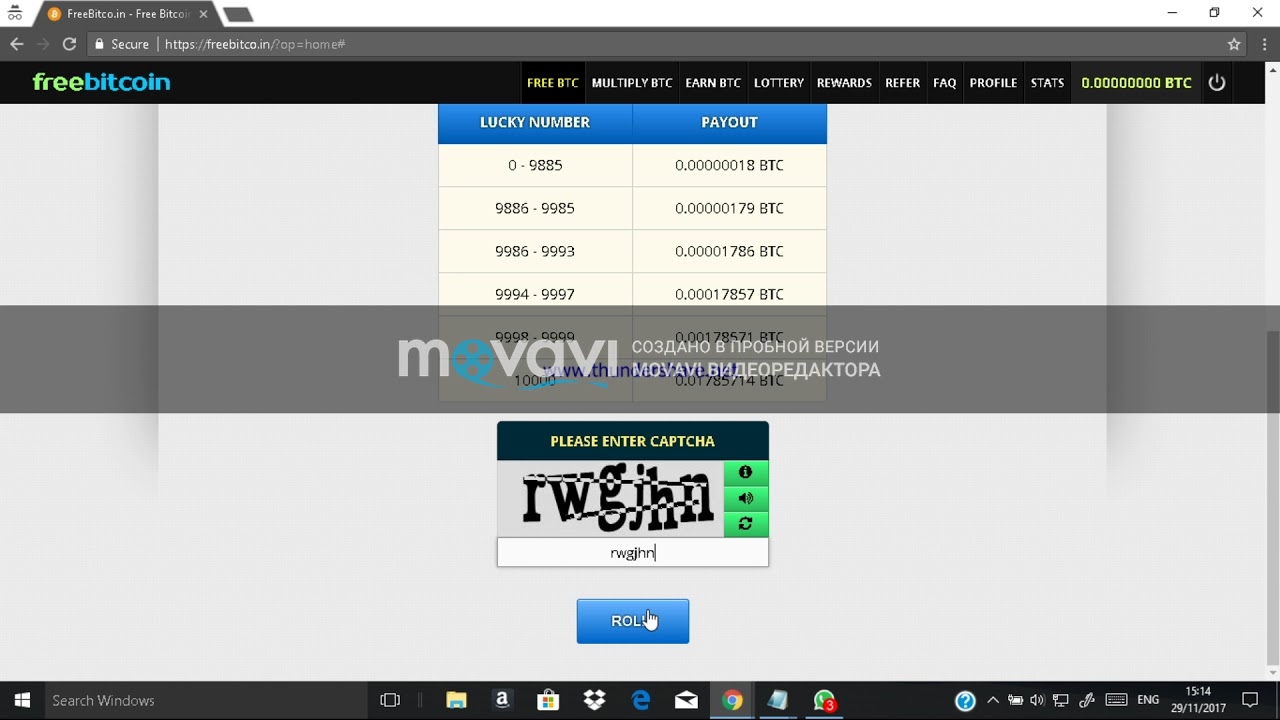The width and height of the screenshot is (1280, 720).
Task: Open Dropbox from the taskbar
Action: (x=594, y=700)
